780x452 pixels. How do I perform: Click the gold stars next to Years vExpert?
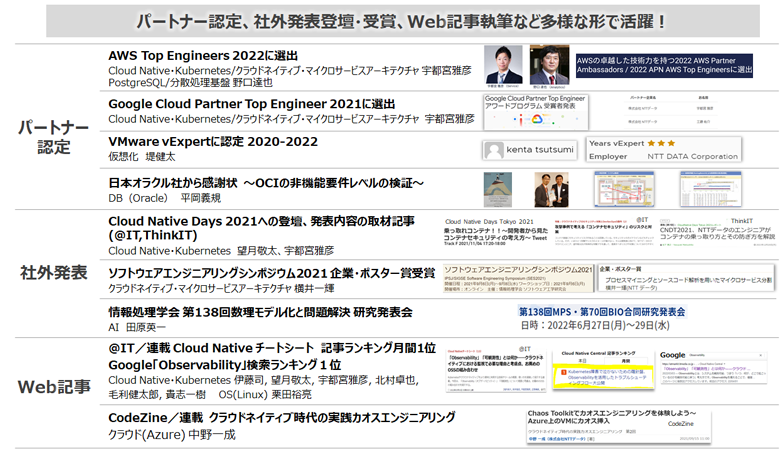(x=661, y=143)
